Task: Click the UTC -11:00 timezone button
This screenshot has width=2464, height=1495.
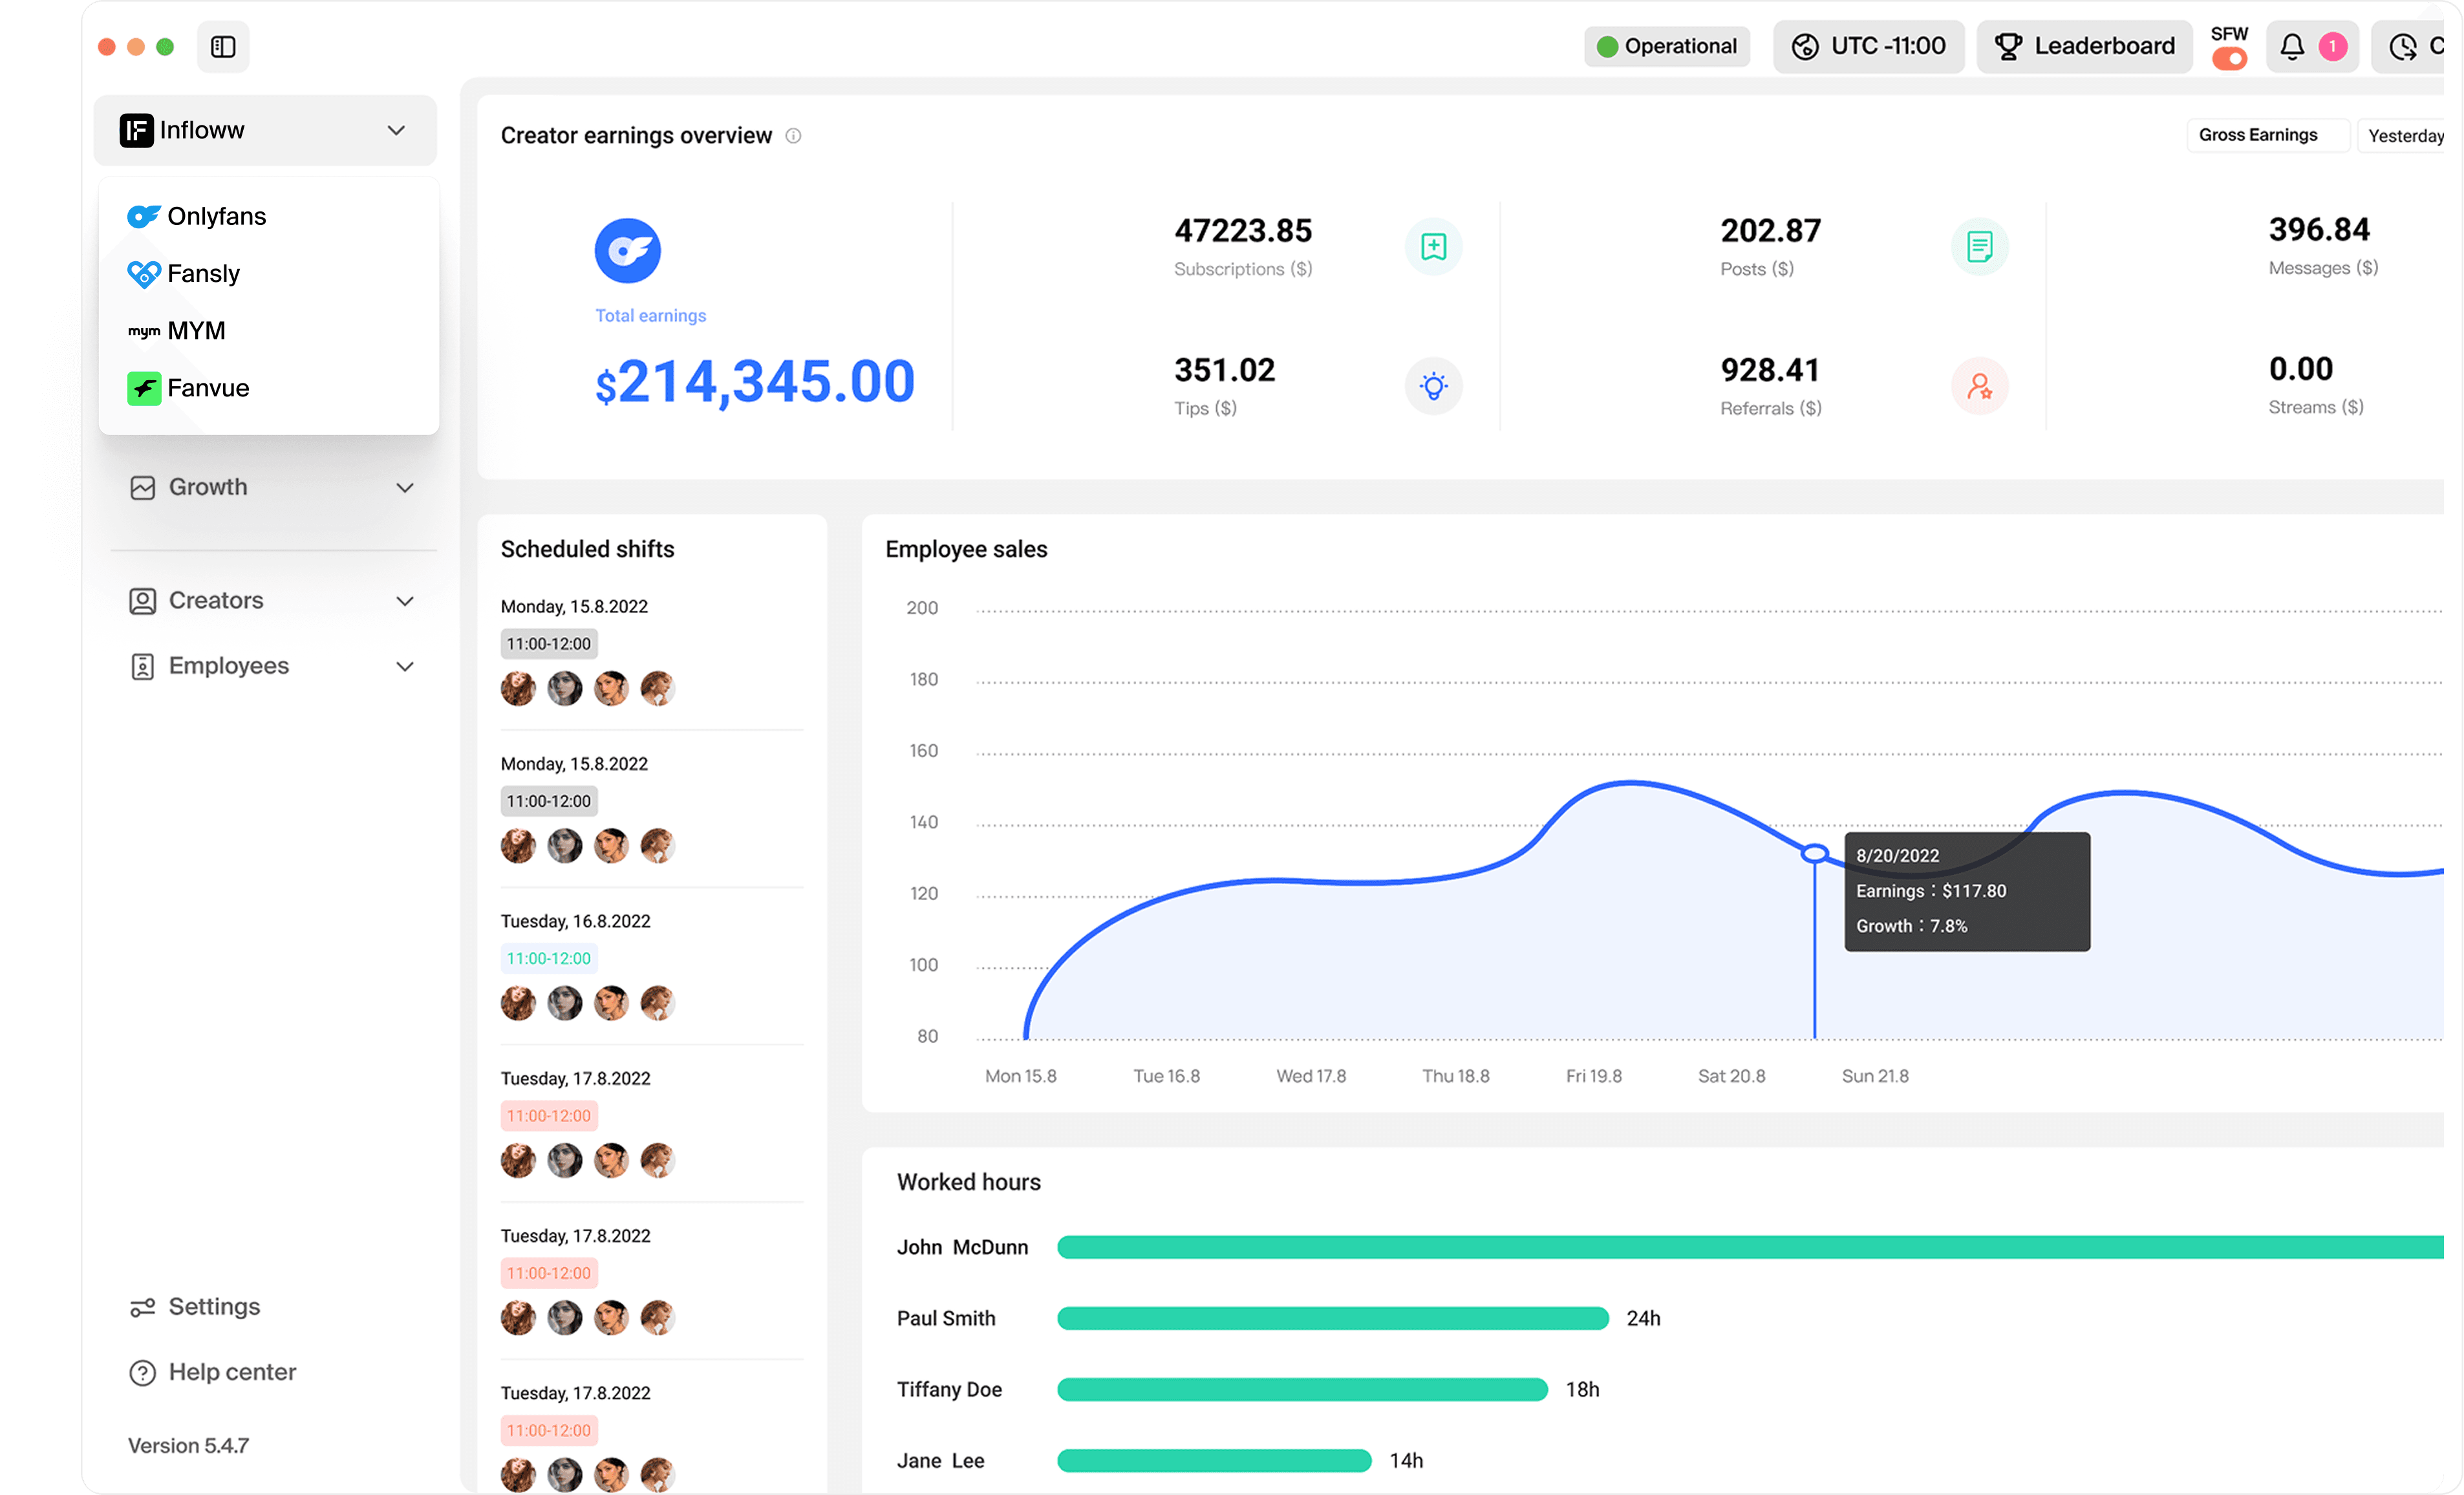Action: (x=1868, y=47)
